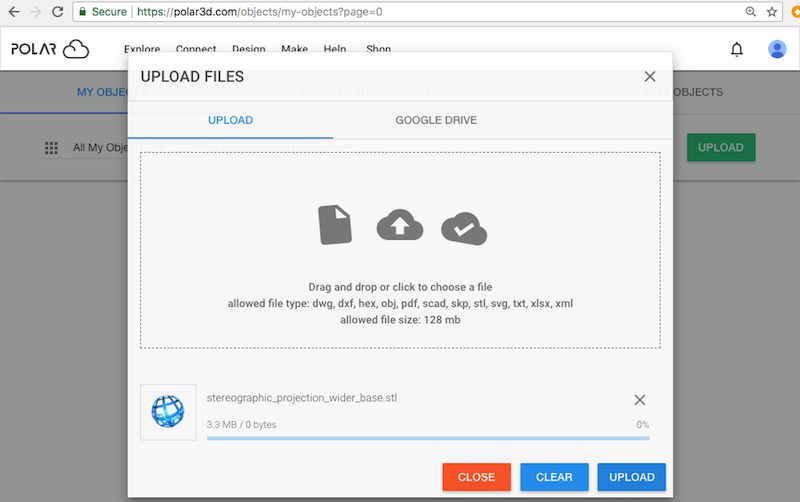Open the Help menu

335,49
